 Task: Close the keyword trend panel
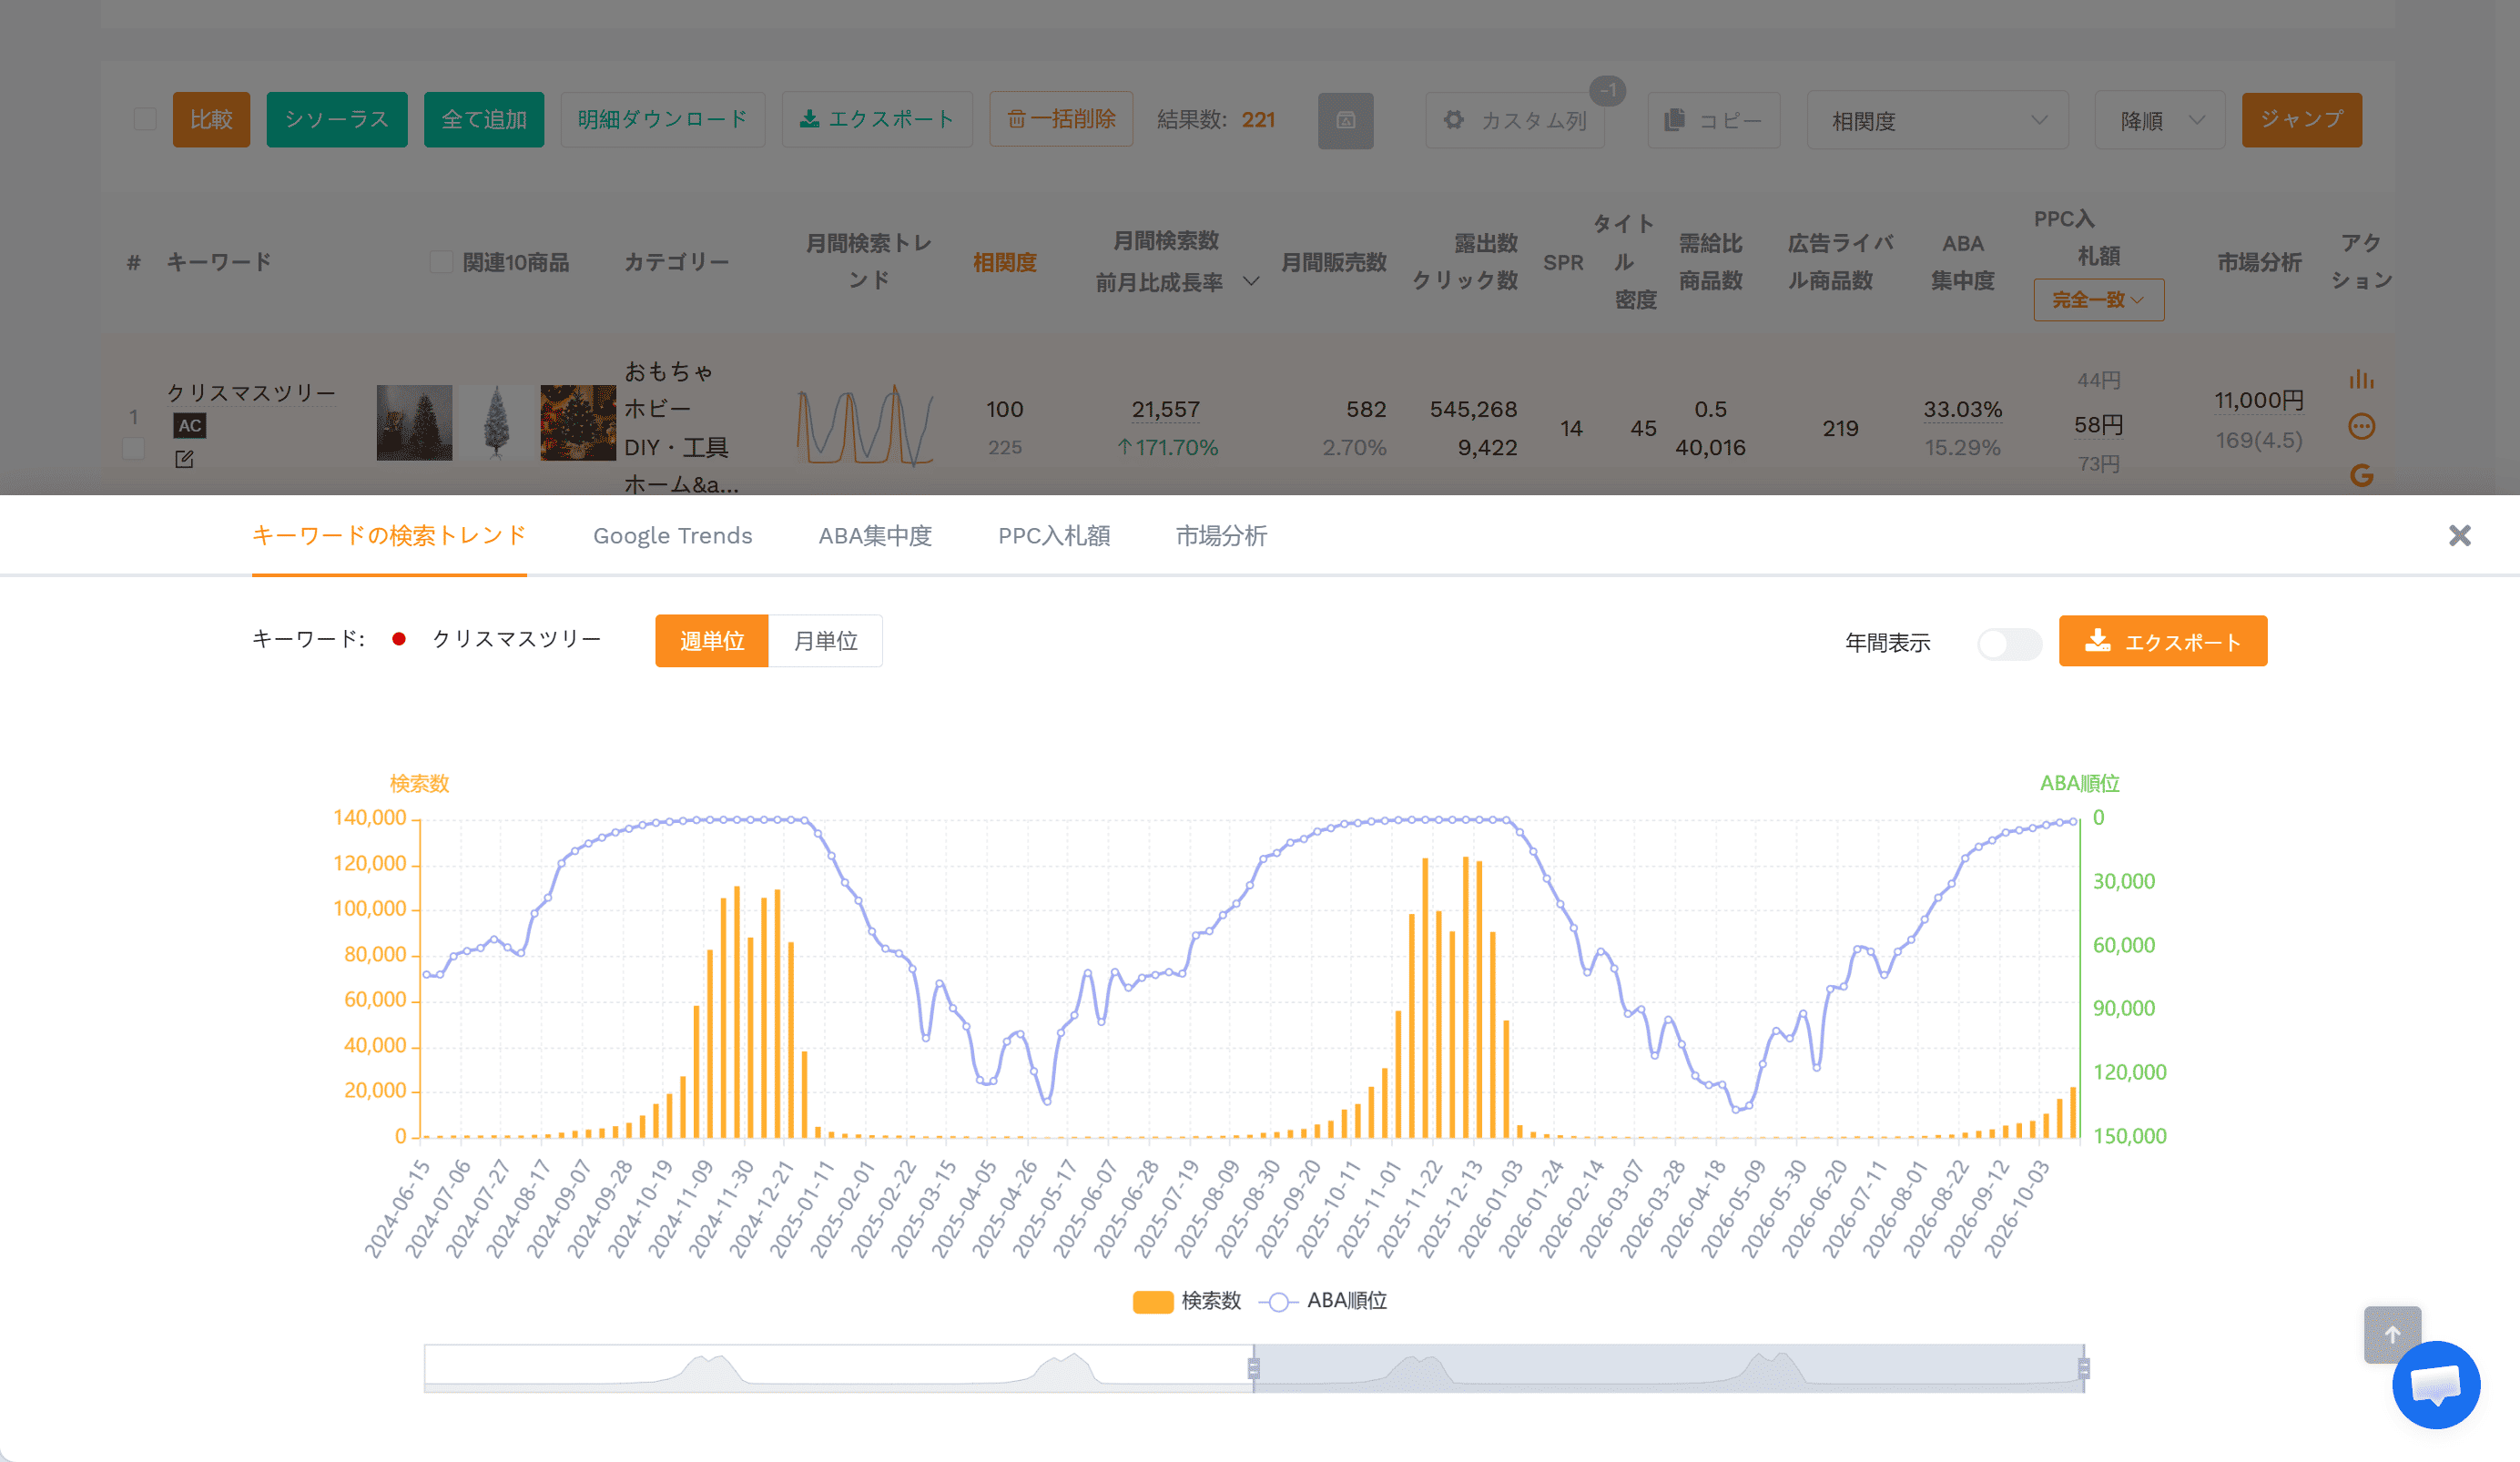click(x=2459, y=536)
